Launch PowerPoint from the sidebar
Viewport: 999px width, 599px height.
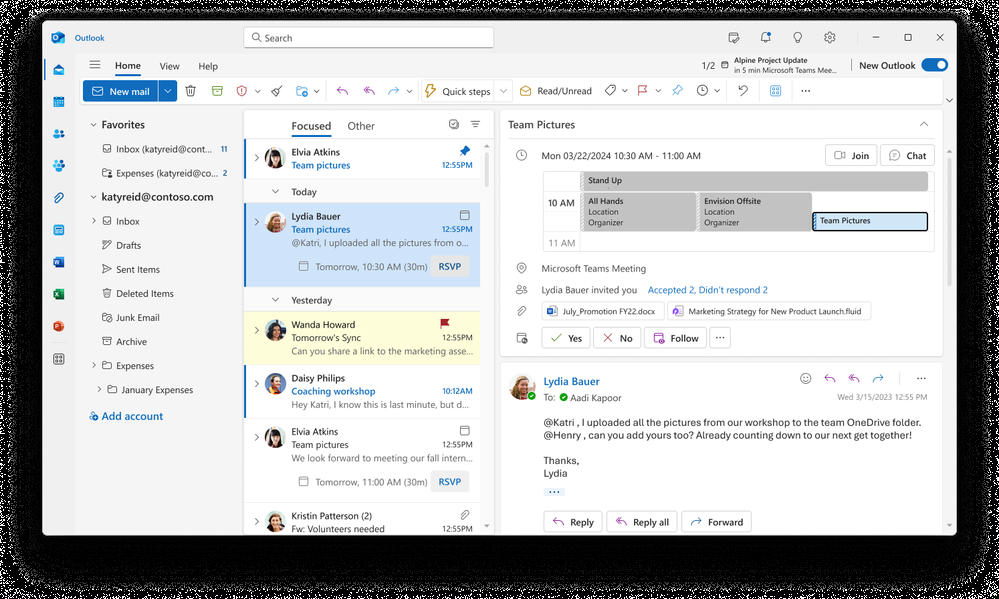click(59, 326)
